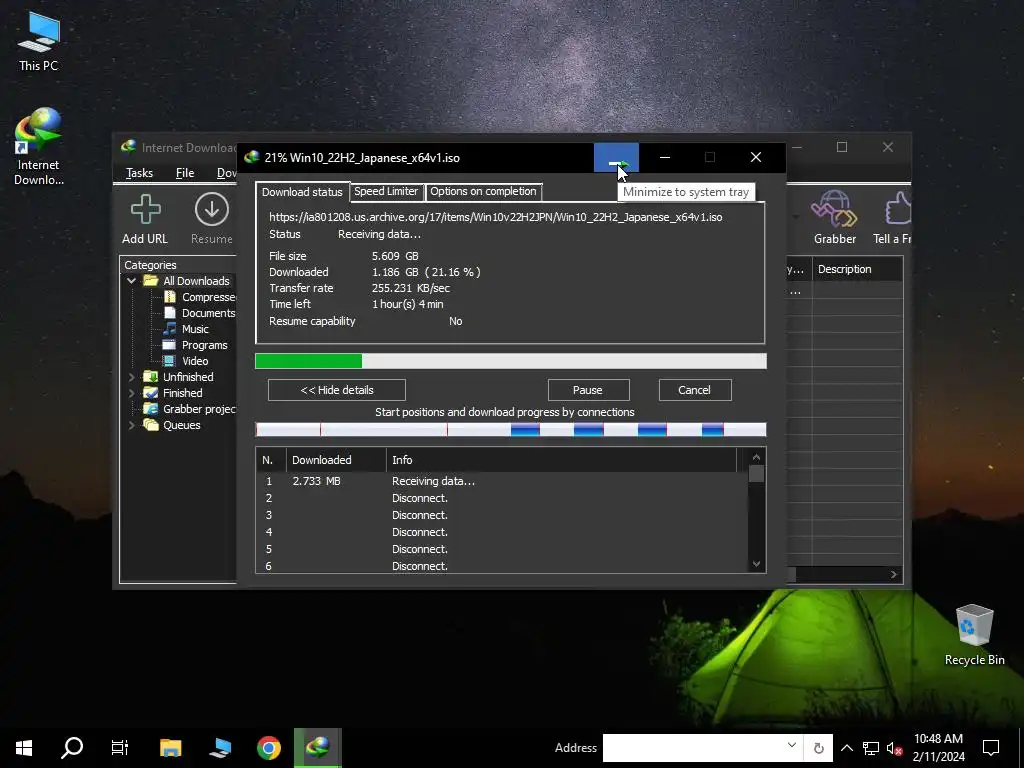Image resolution: width=1024 pixels, height=768 pixels.
Task: Open the Grabber tool icon
Action: [835, 217]
